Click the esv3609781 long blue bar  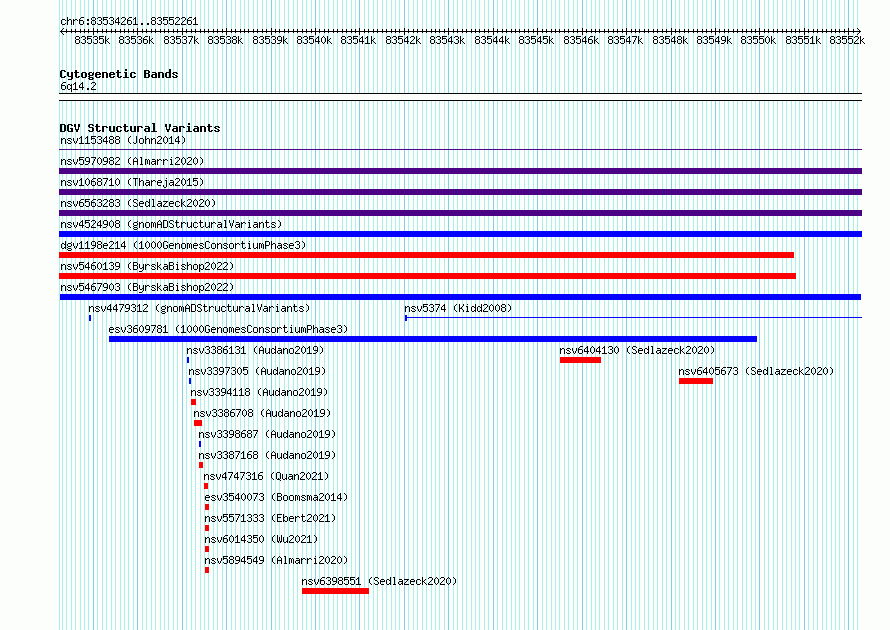(x=433, y=339)
